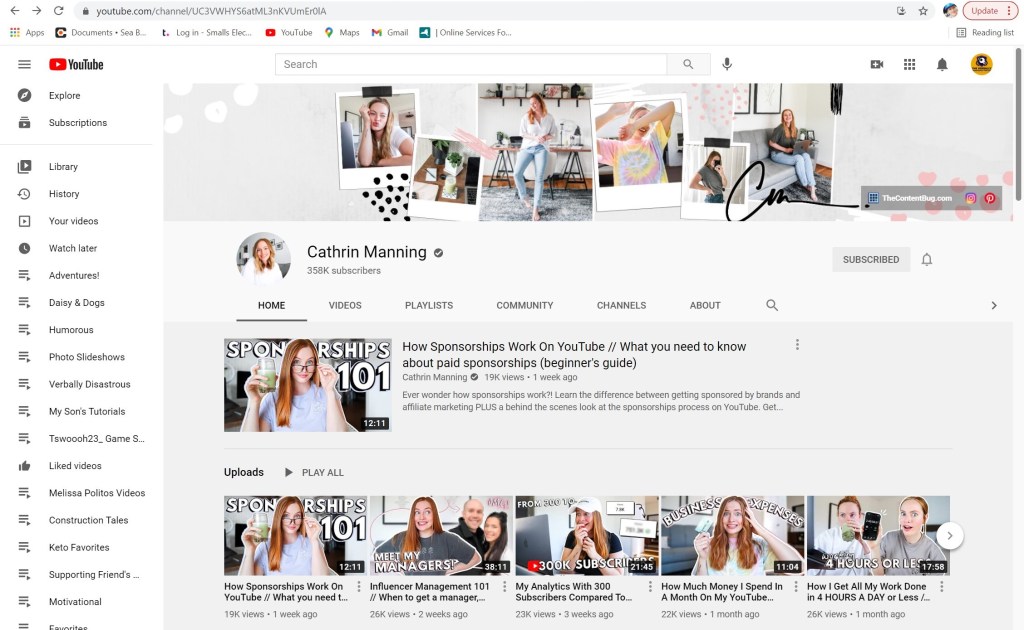Toggle channel notification bell beside Subscribed

[927, 259]
